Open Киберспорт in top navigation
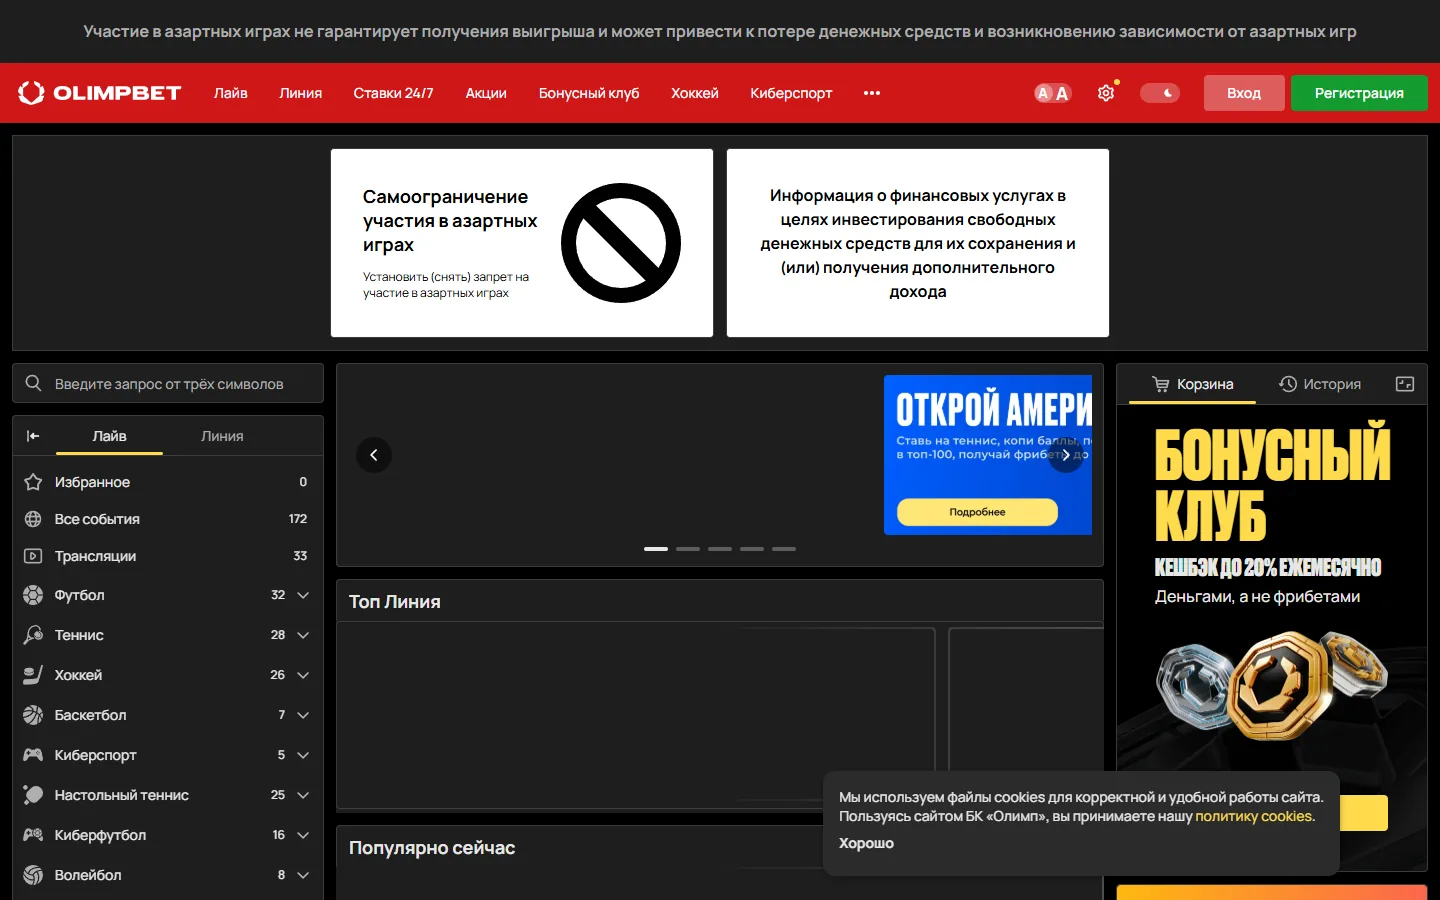1440x900 pixels. point(791,93)
